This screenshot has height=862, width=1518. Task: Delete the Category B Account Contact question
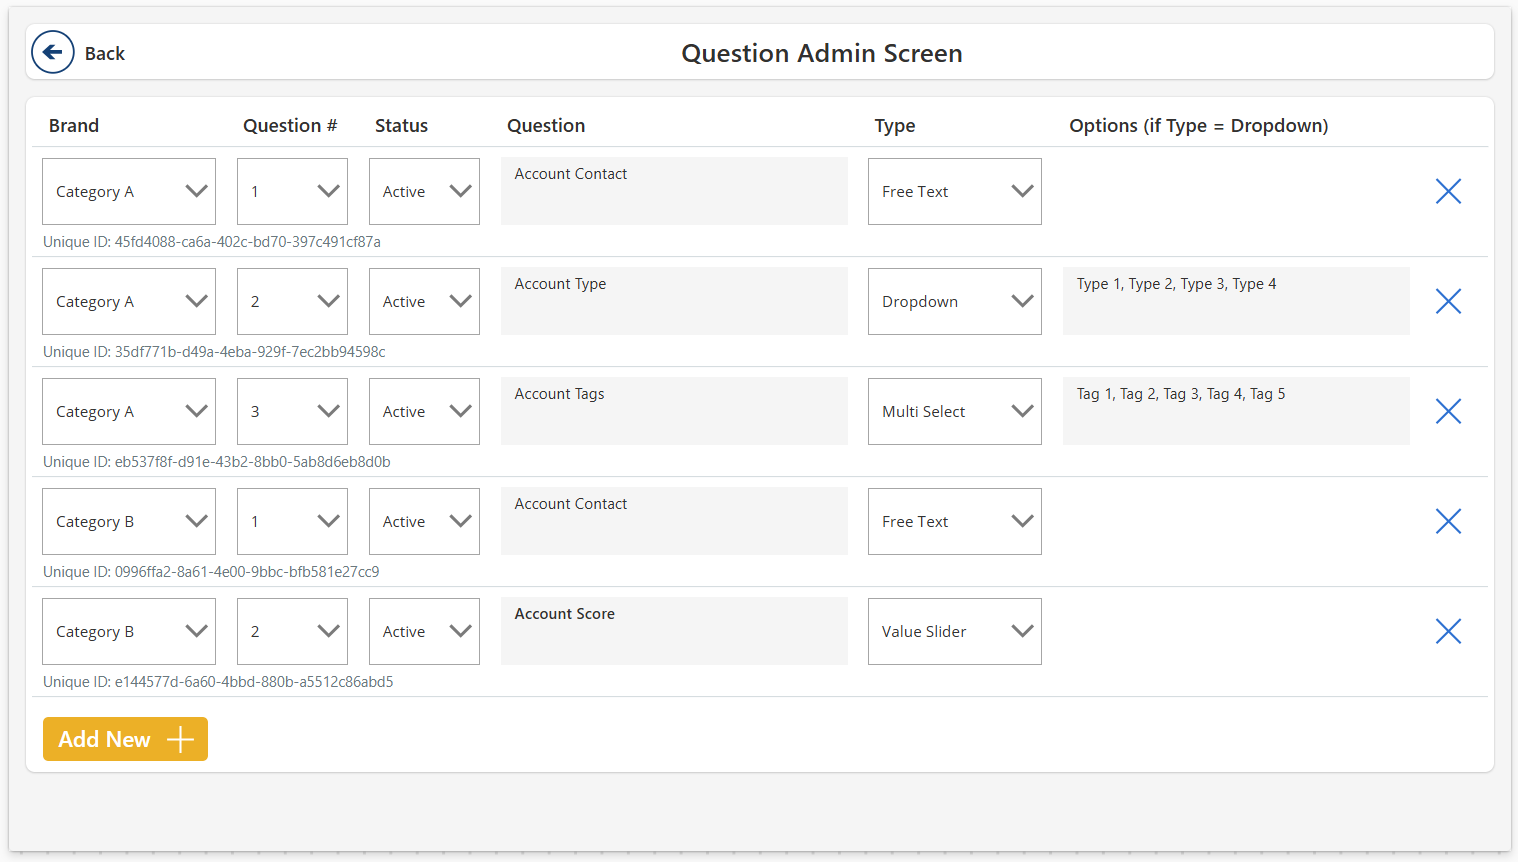click(x=1448, y=521)
